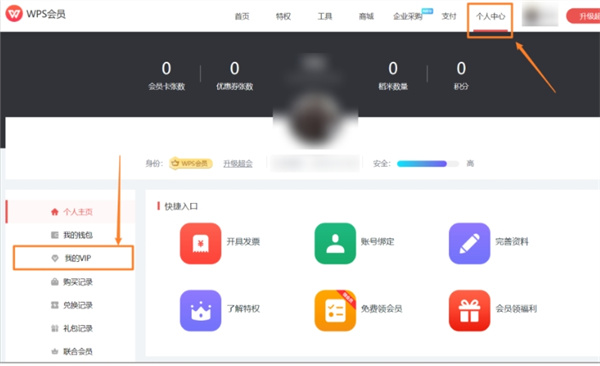Viewport: 600px width, 366px height.
Task: Click the wallet icon beside 我的钱包
Action: tap(55, 235)
